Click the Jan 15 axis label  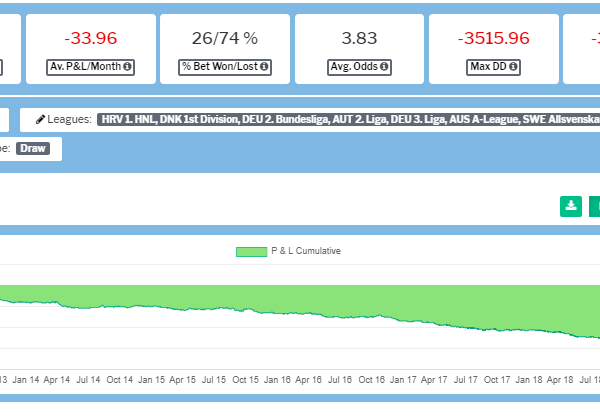(x=151, y=380)
